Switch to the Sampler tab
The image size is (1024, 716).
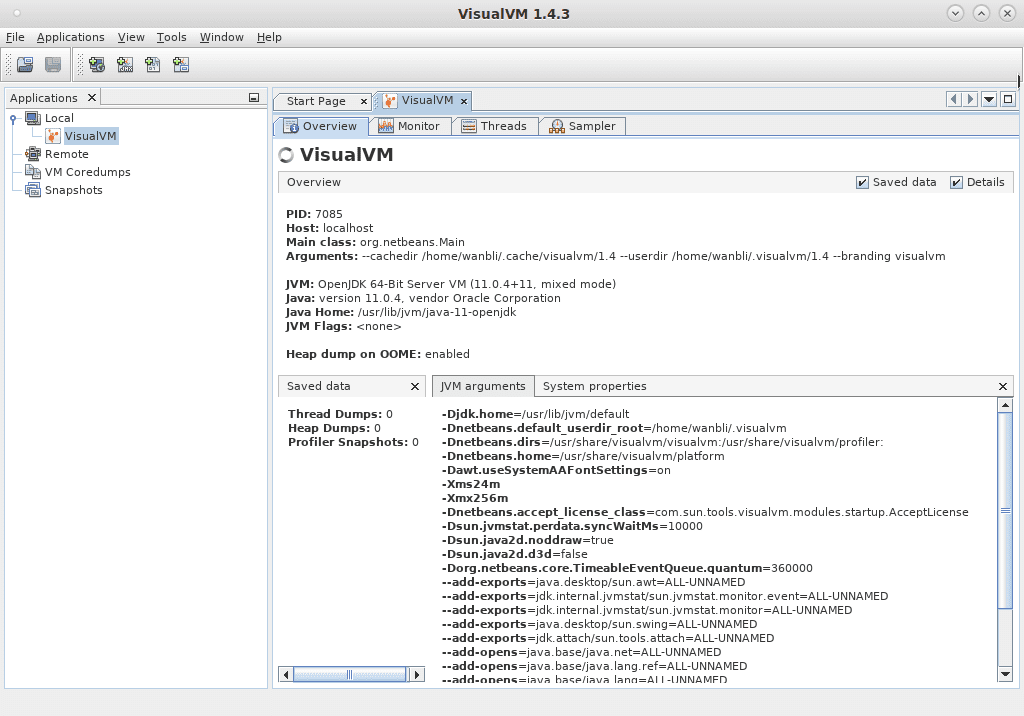click(x=583, y=126)
